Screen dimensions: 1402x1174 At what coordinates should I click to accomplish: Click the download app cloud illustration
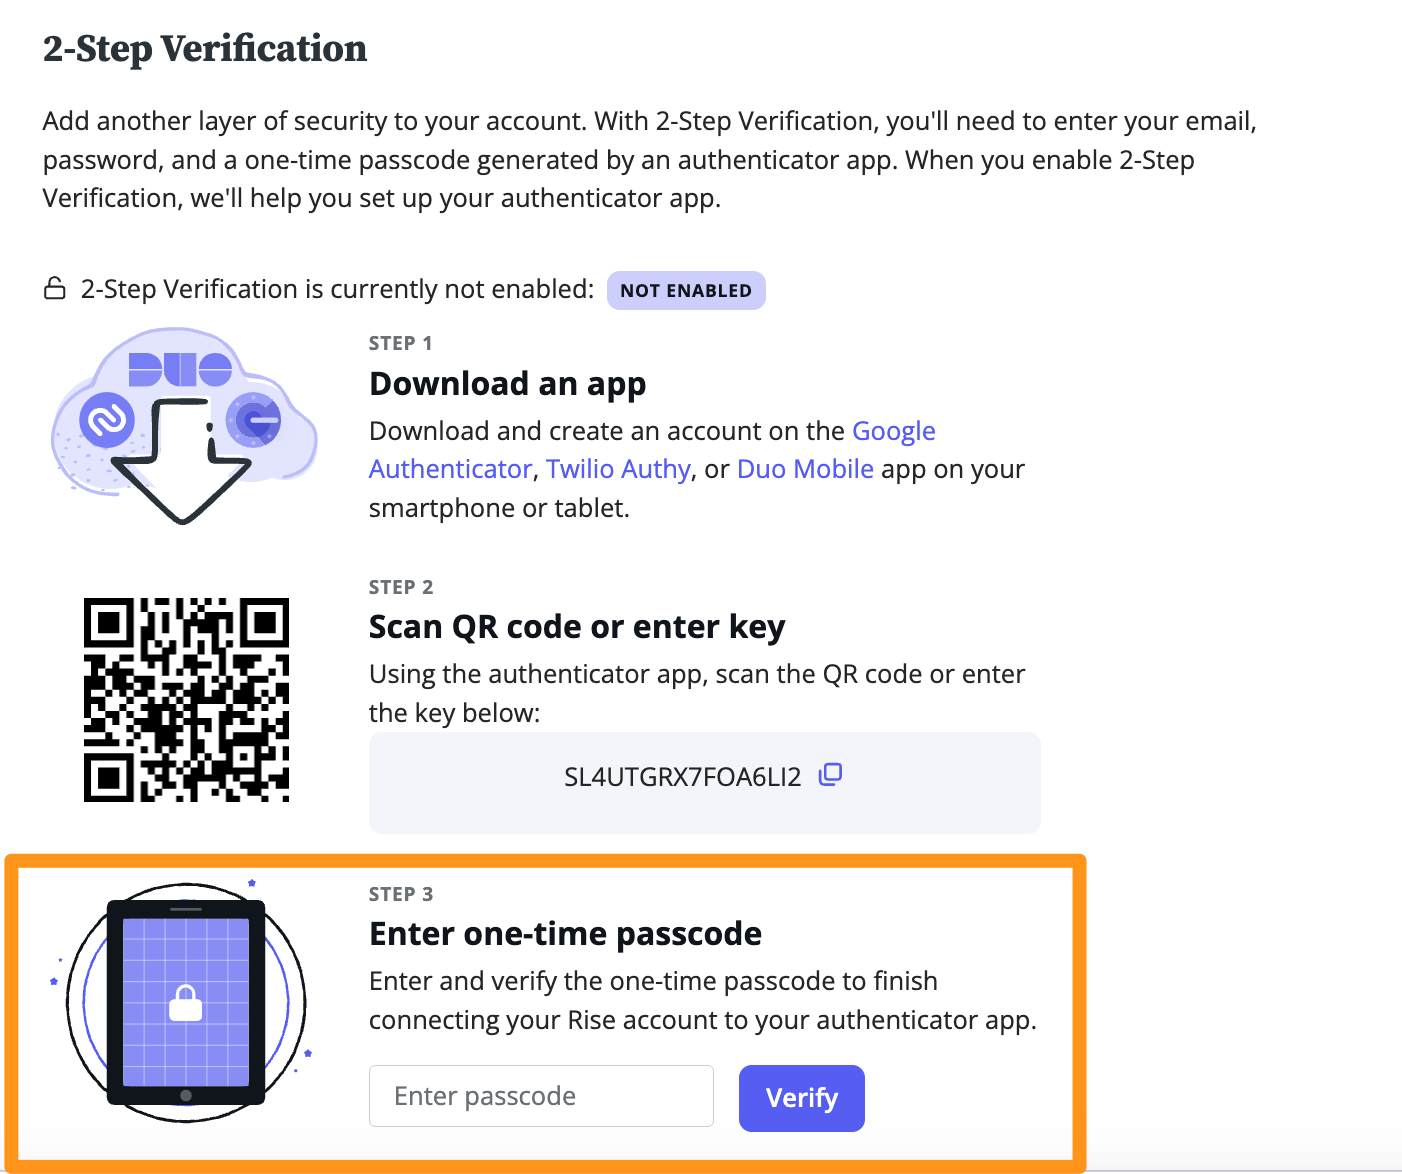click(184, 425)
